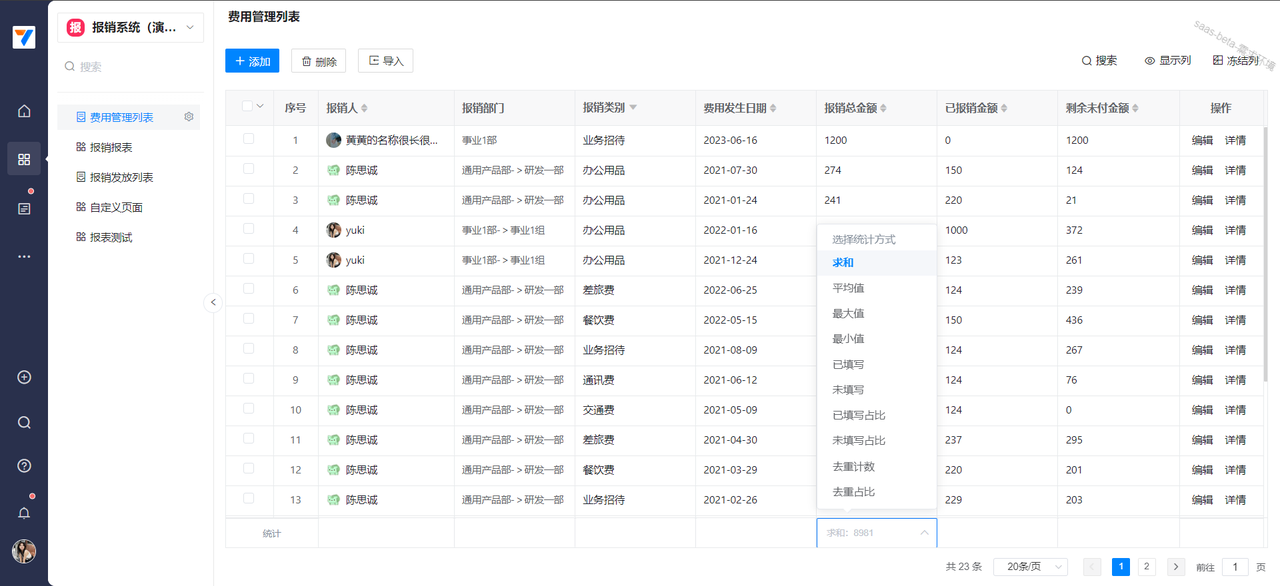Open the apps grid icon in sidebar

24,159
